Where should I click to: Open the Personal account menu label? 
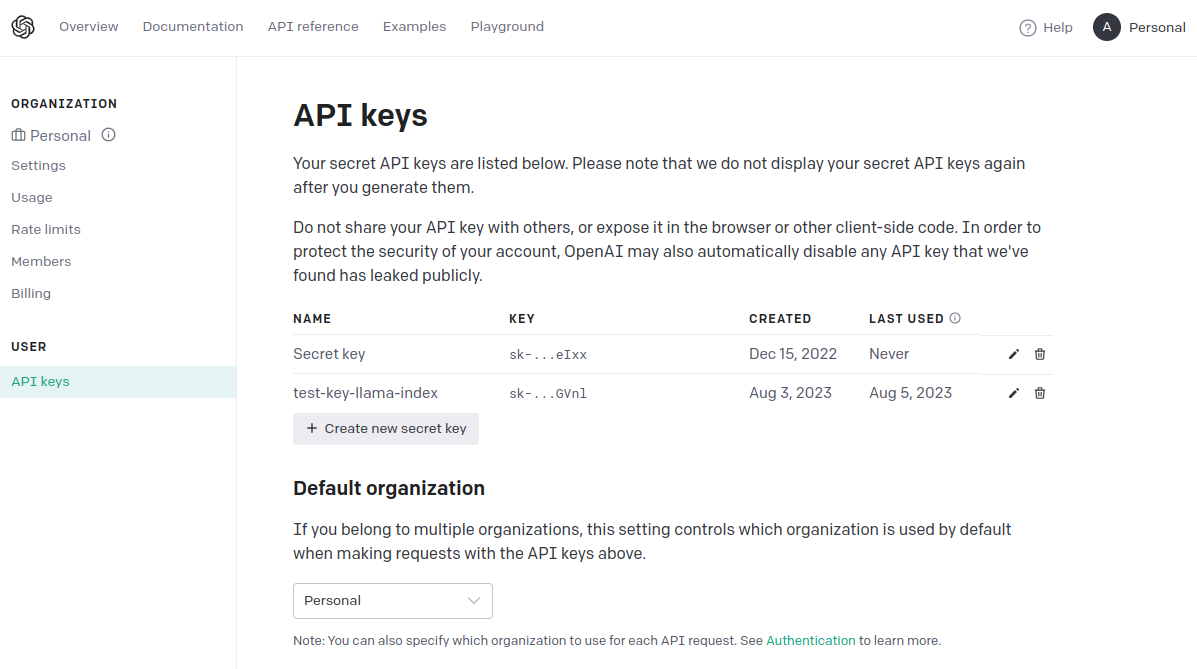point(1157,27)
